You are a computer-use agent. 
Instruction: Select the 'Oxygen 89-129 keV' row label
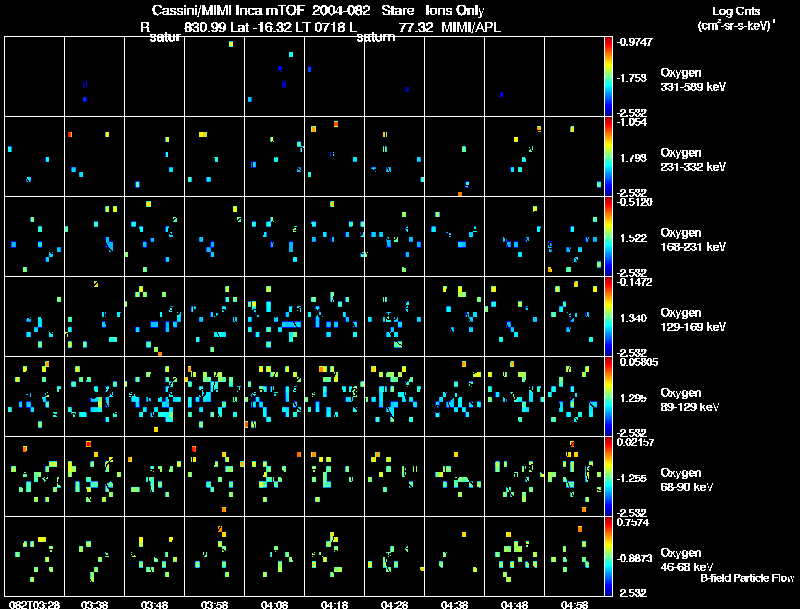(690, 400)
